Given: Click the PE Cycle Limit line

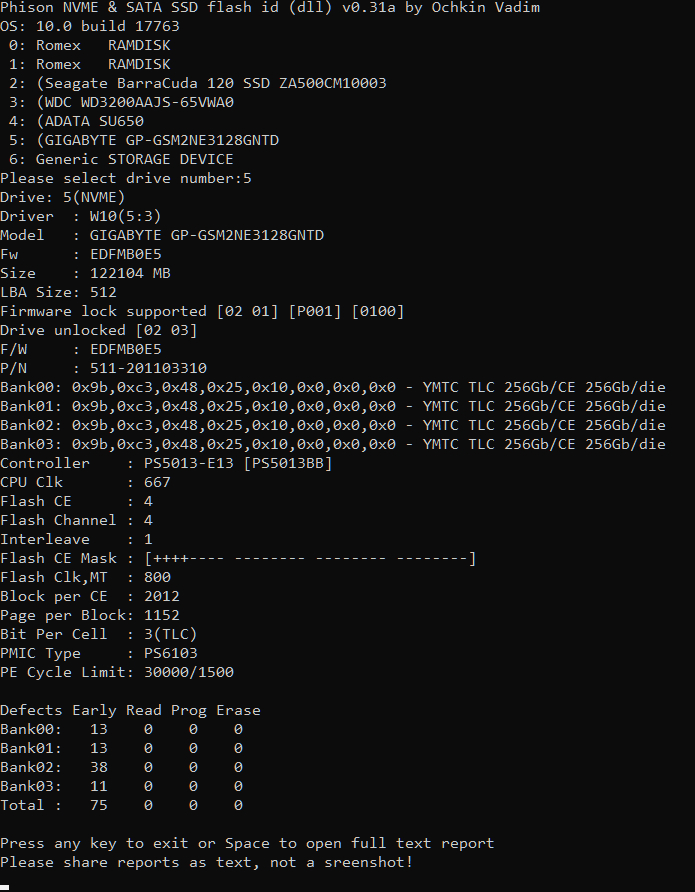Looking at the screenshot, I should point(117,672).
